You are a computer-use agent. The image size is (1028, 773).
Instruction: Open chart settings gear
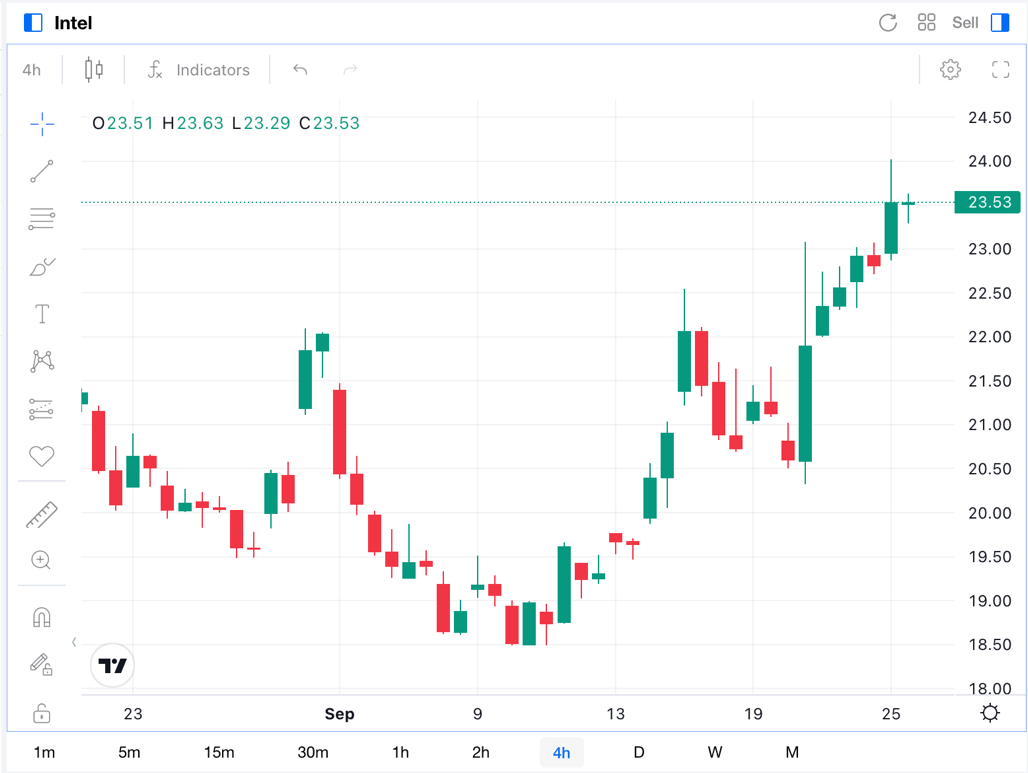pos(950,70)
